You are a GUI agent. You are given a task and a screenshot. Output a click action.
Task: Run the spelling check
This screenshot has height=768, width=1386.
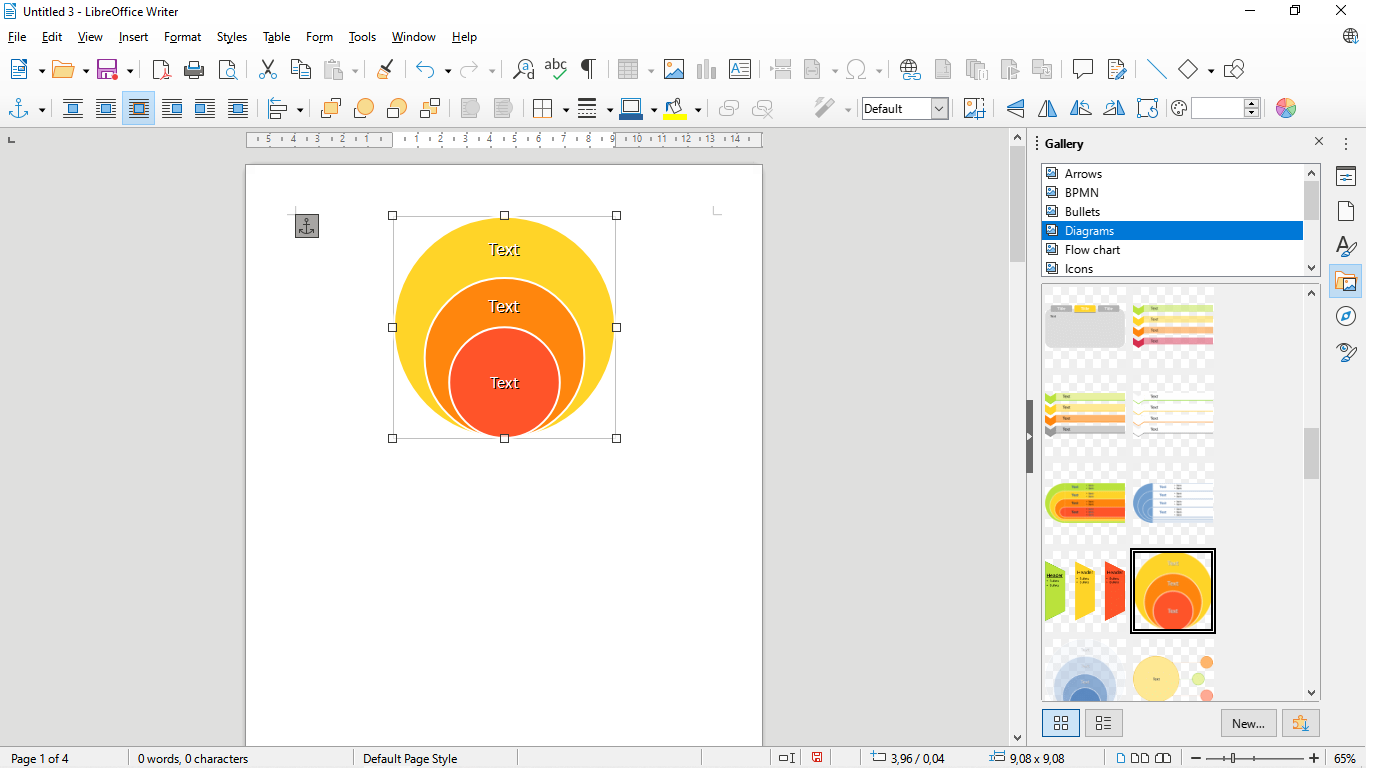pyautogui.click(x=556, y=69)
